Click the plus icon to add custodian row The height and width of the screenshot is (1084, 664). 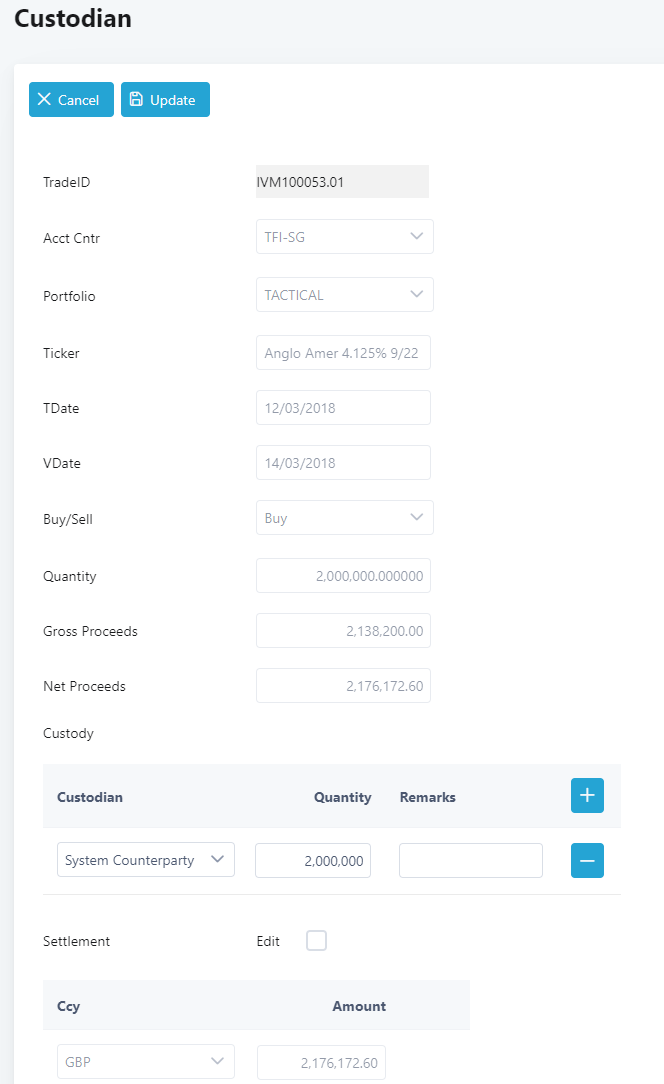587,795
